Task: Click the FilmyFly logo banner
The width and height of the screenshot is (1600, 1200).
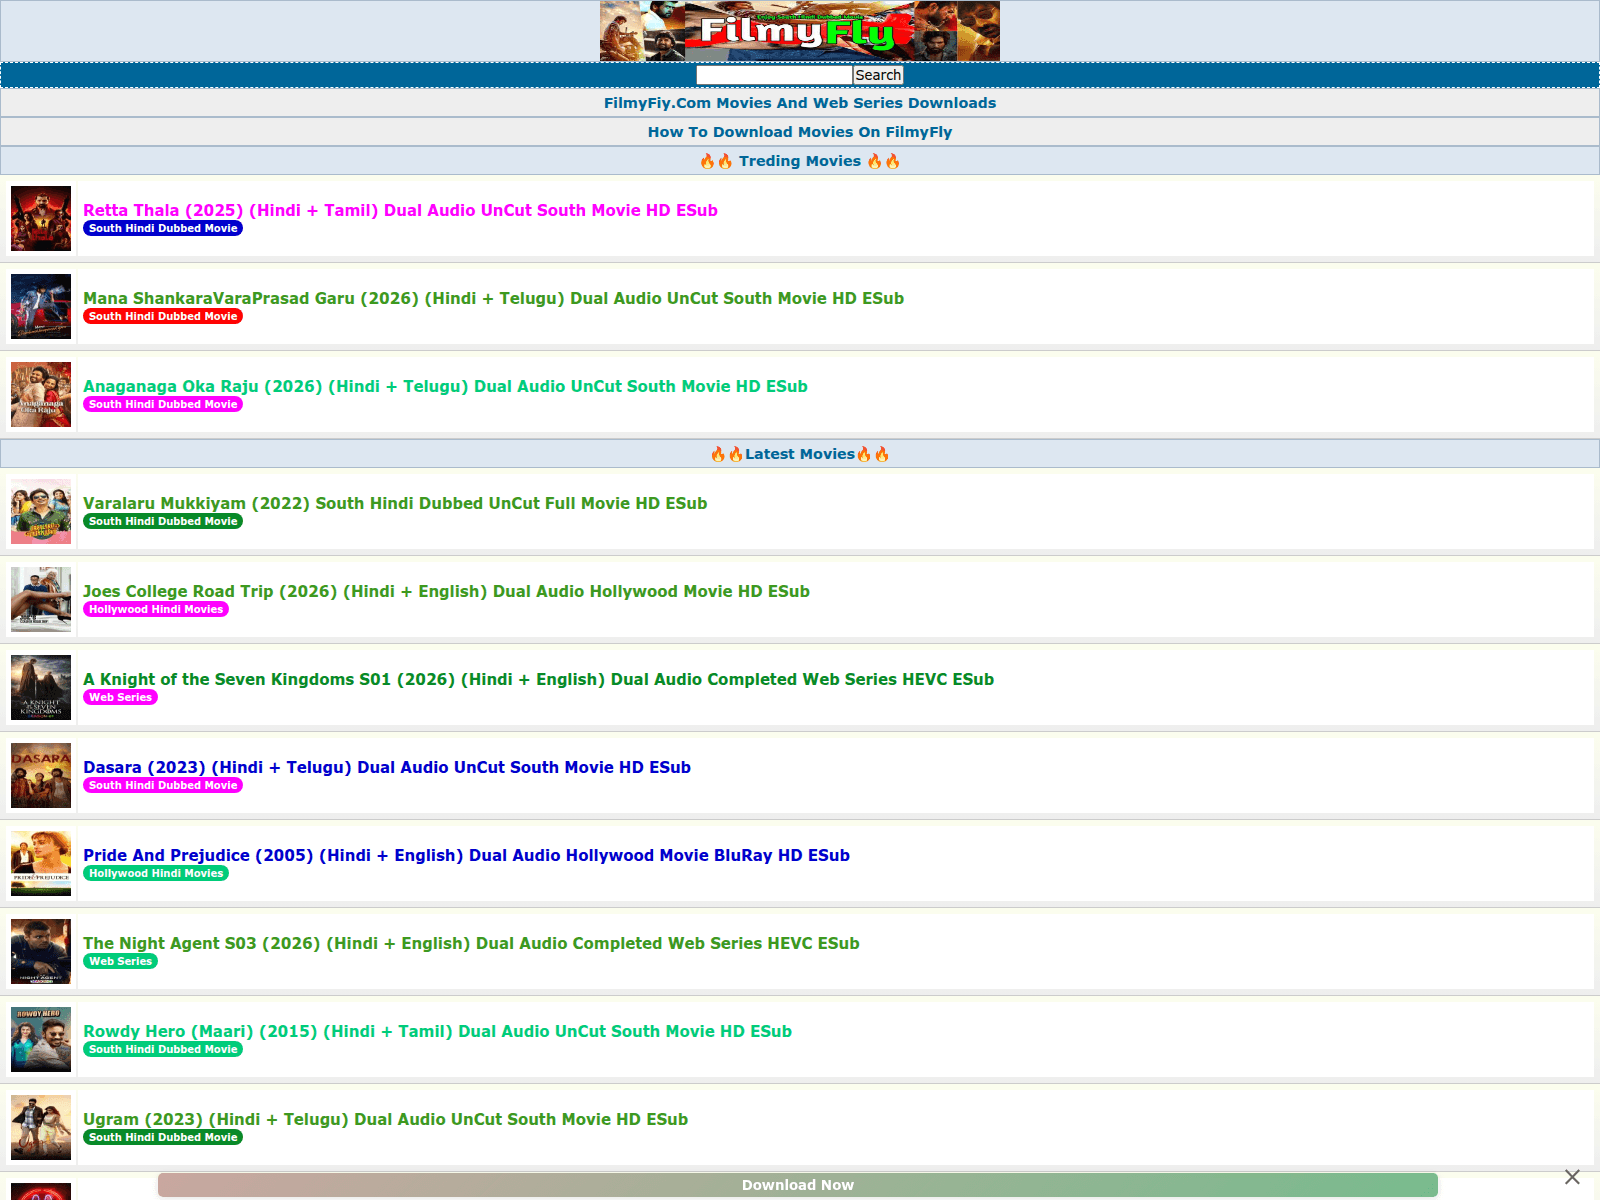Action: [799, 31]
